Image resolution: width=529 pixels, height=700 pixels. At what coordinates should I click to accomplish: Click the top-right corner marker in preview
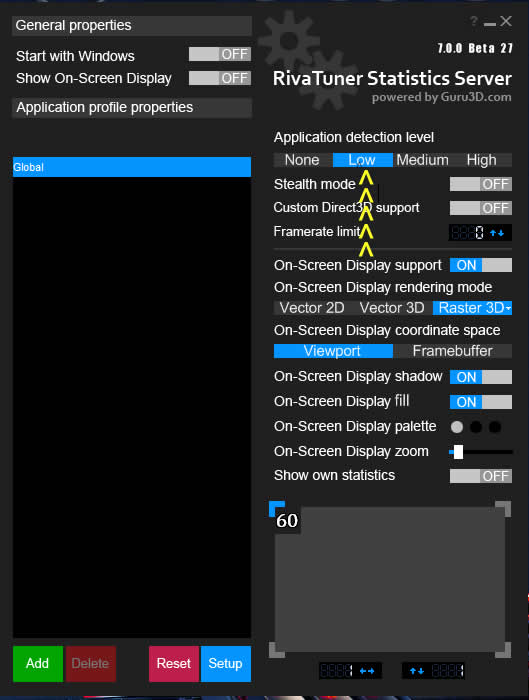click(x=503, y=509)
